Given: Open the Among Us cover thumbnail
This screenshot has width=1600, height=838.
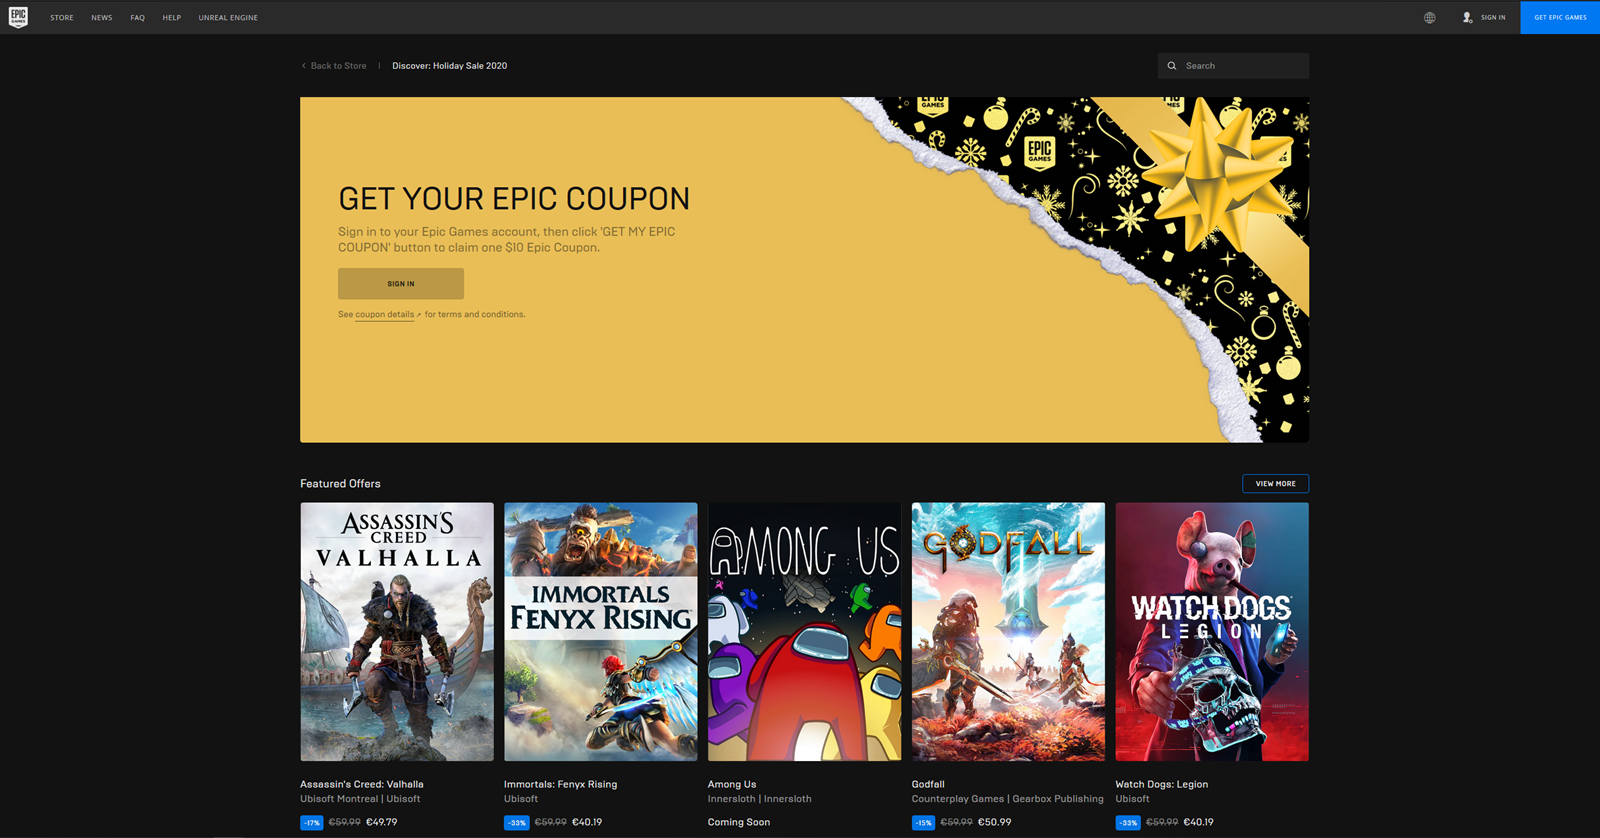Looking at the screenshot, I should coord(805,632).
